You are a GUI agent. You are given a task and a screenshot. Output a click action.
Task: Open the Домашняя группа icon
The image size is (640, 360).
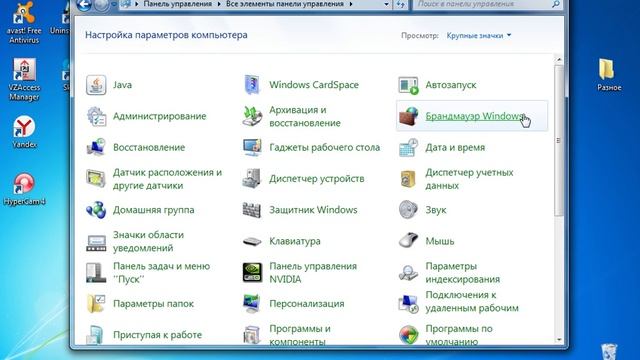96,210
